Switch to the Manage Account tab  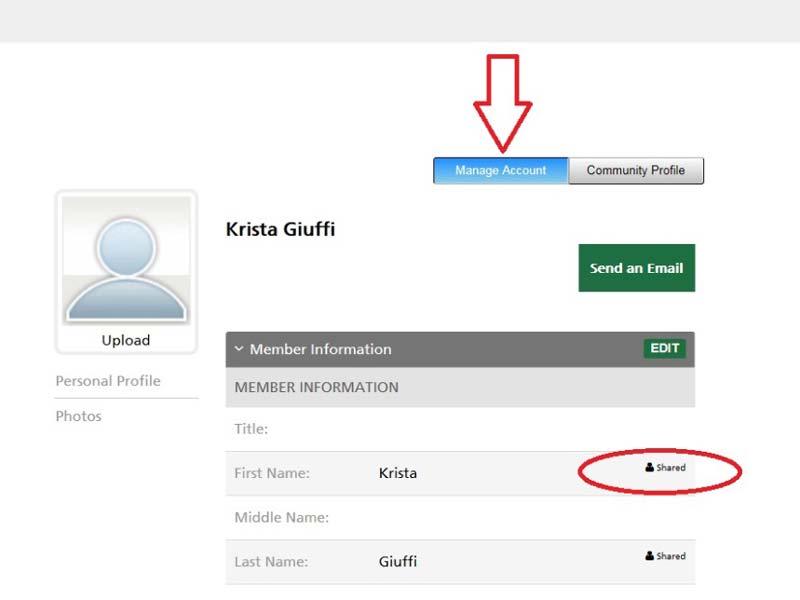pyautogui.click(x=500, y=171)
